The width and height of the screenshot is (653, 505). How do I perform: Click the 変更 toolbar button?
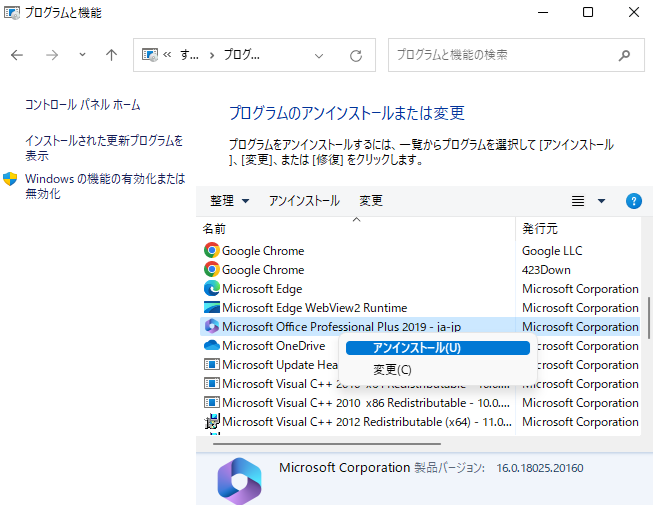coord(371,201)
